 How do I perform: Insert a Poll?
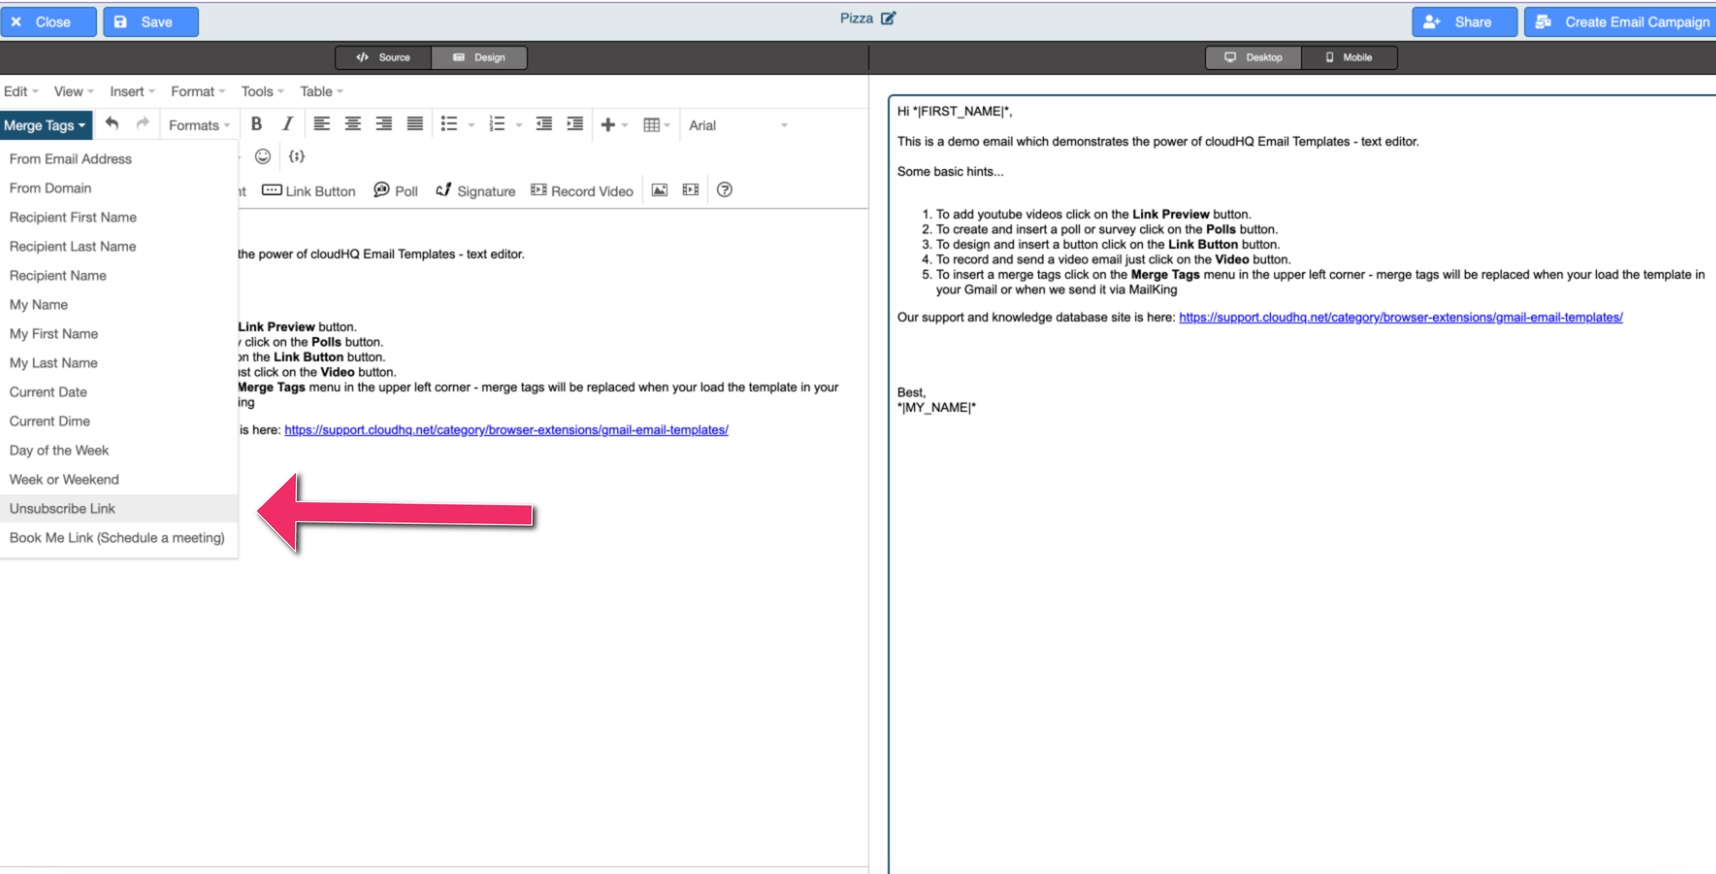(x=396, y=190)
